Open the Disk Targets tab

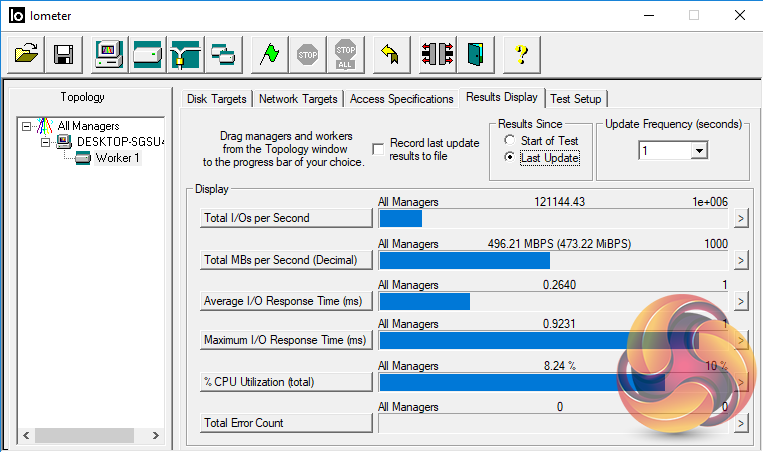(218, 99)
